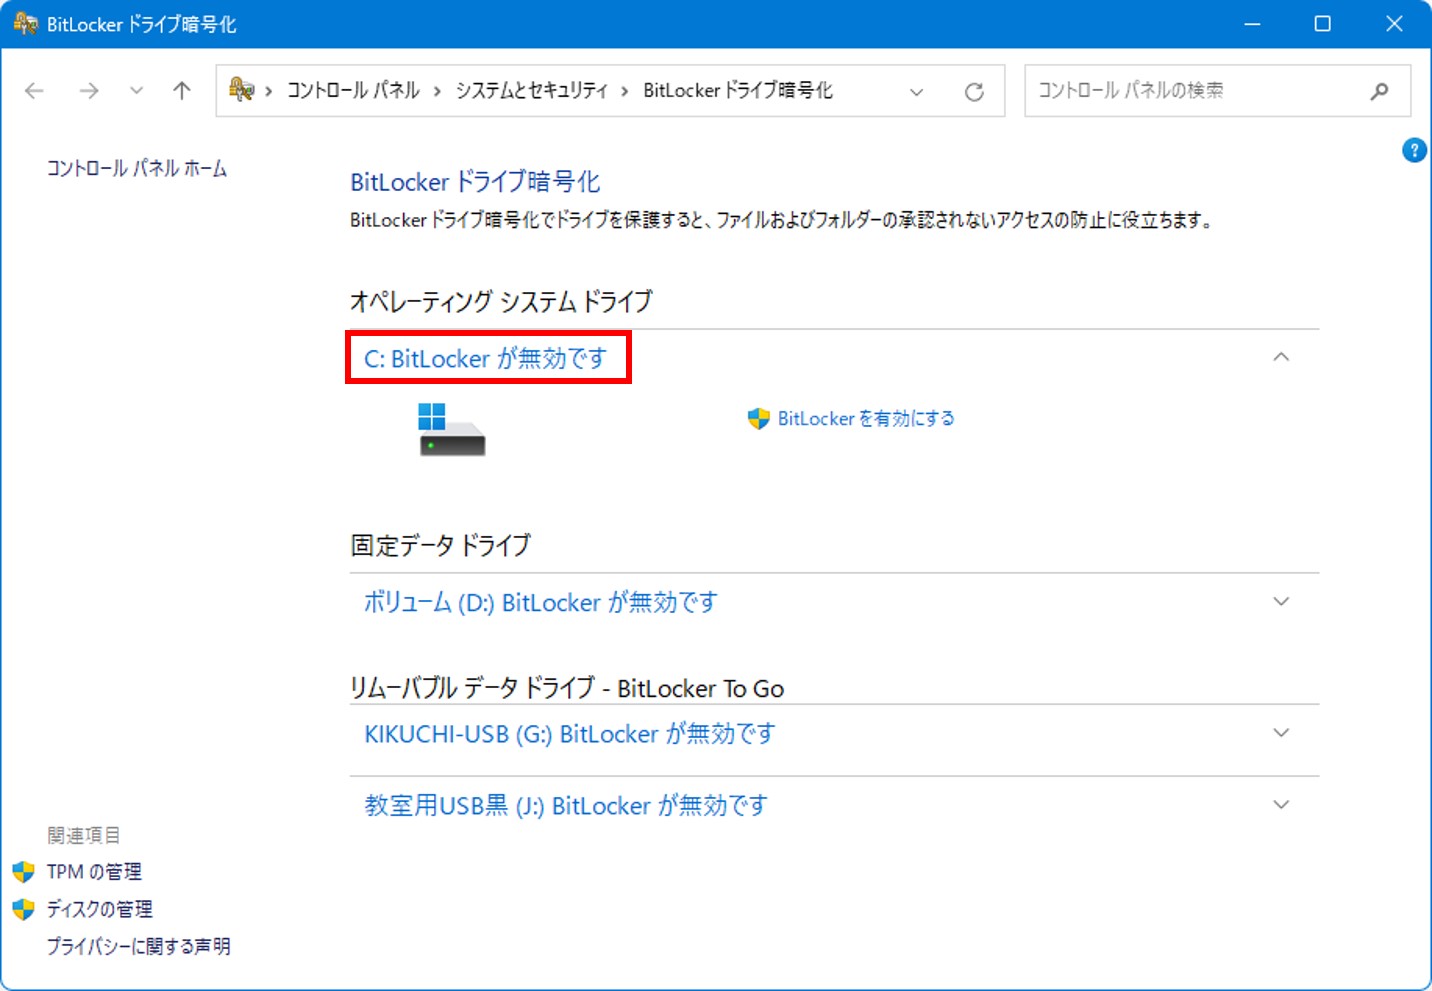1432x991 pixels.
Task: Click the window title bar BitLocker icon
Action: (25, 23)
